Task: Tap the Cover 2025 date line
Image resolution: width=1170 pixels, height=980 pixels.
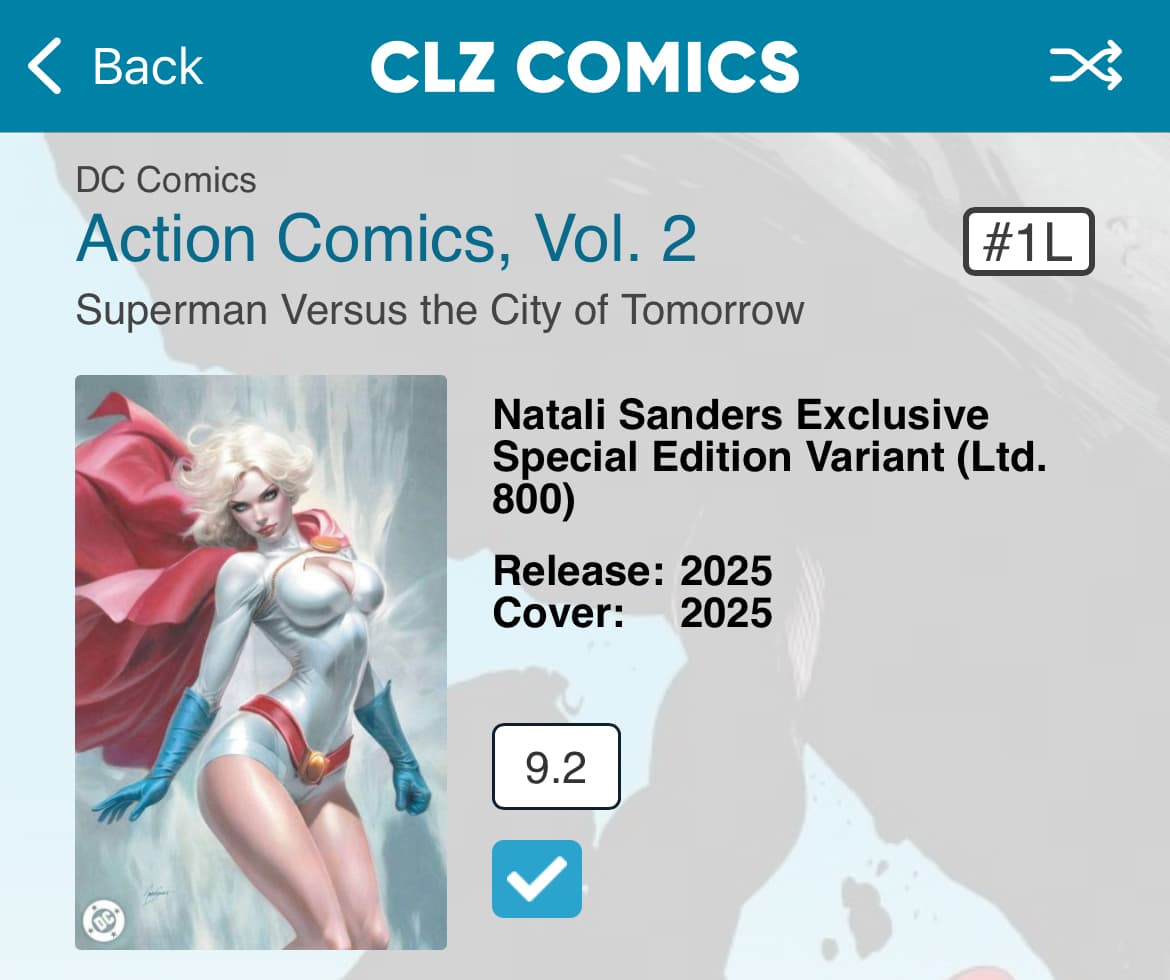Action: 632,614
